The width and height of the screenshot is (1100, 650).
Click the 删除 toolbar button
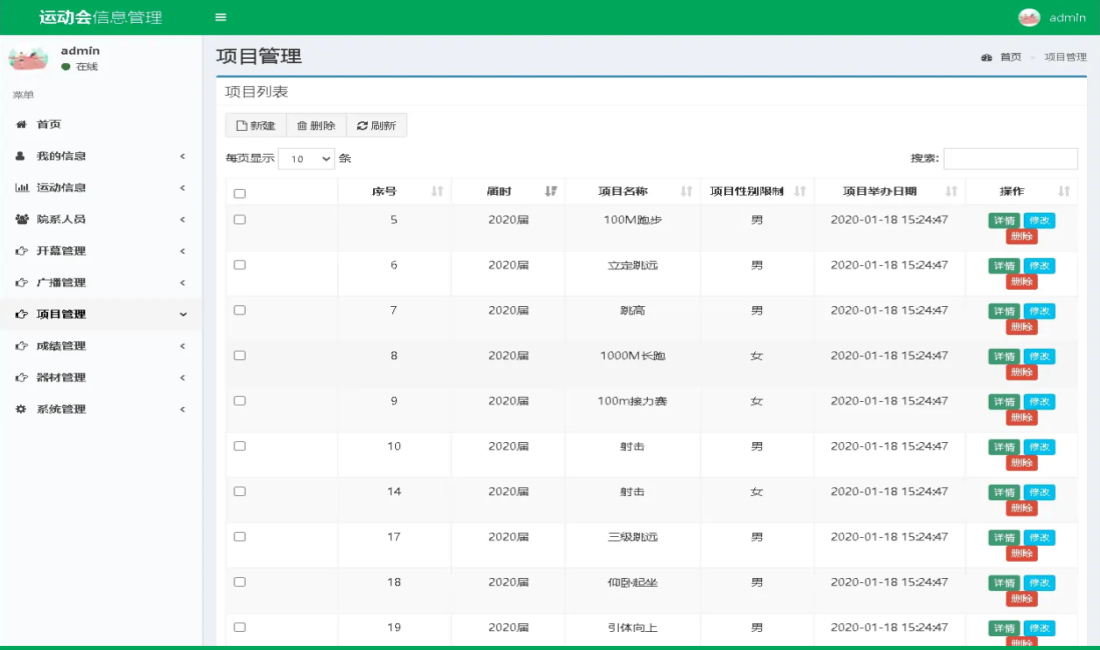[x=316, y=126]
